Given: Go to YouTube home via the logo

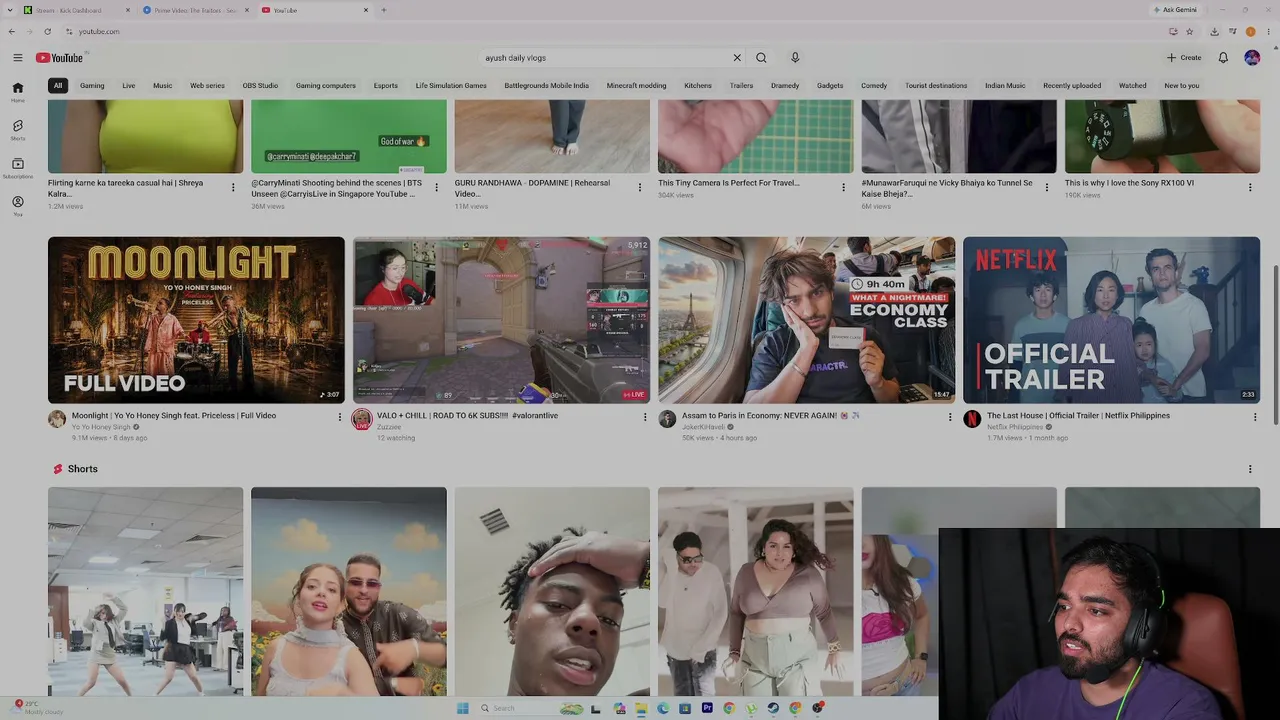Looking at the screenshot, I should [x=60, y=58].
